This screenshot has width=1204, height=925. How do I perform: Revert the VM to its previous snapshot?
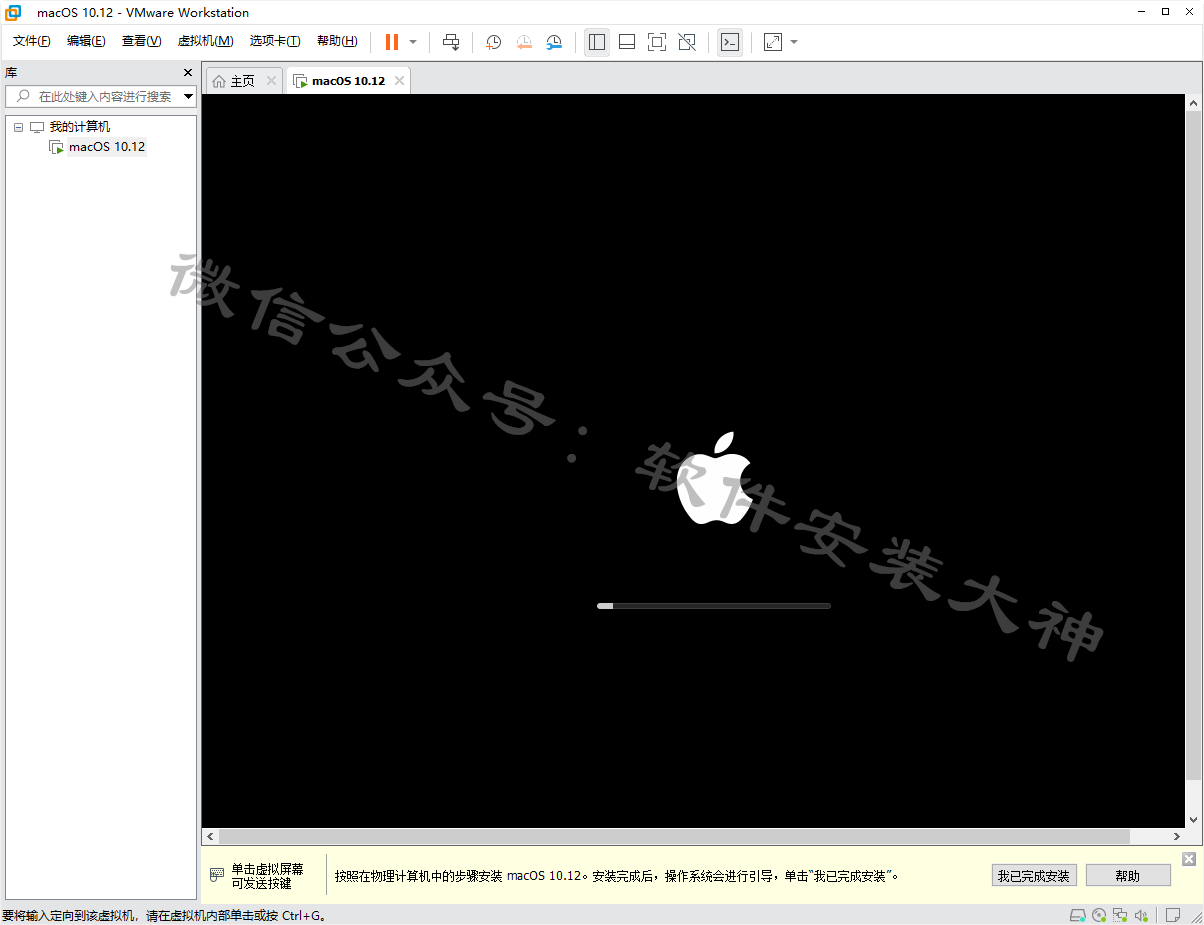tap(524, 42)
